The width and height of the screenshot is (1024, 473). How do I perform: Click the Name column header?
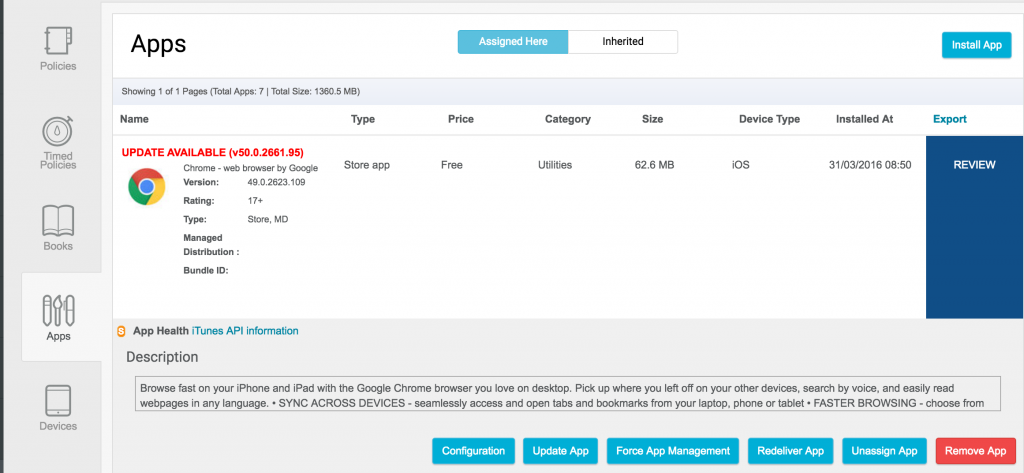[135, 119]
